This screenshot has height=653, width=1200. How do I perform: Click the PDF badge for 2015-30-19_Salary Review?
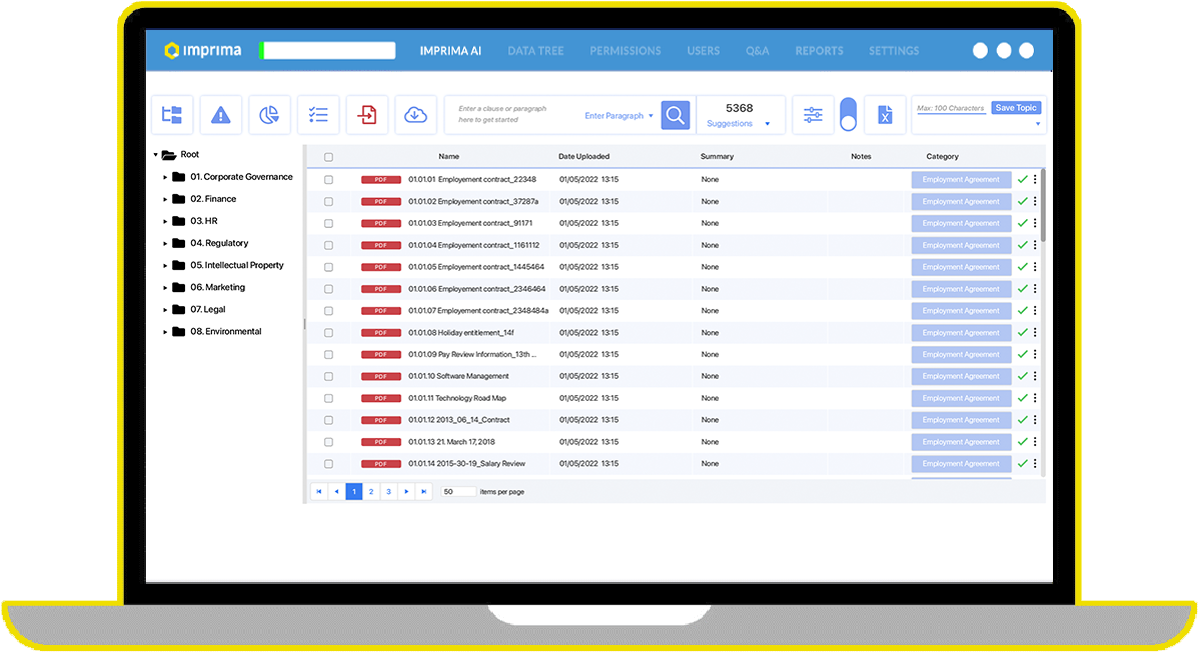point(381,464)
